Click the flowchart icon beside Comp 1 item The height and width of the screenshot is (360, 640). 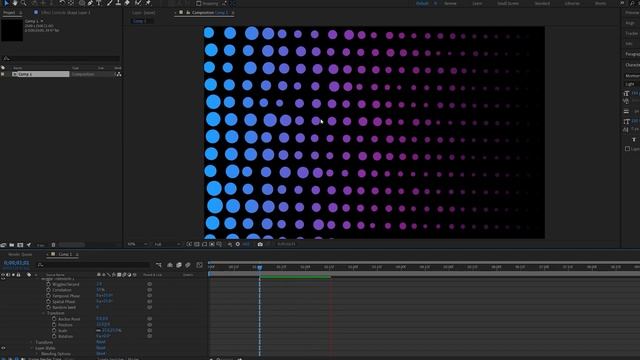click(x=118, y=74)
